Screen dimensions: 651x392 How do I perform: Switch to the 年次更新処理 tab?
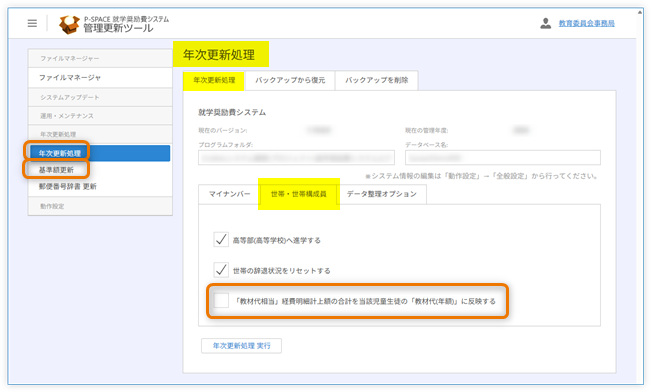214,80
